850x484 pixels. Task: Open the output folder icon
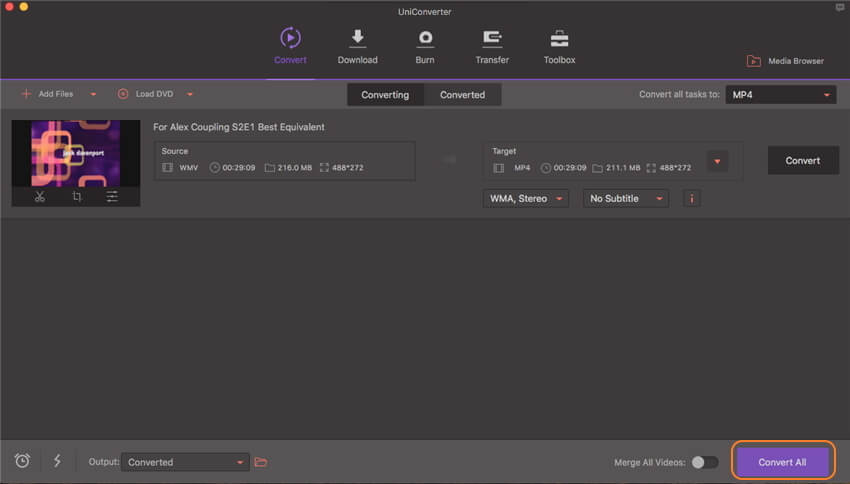point(261,462)
